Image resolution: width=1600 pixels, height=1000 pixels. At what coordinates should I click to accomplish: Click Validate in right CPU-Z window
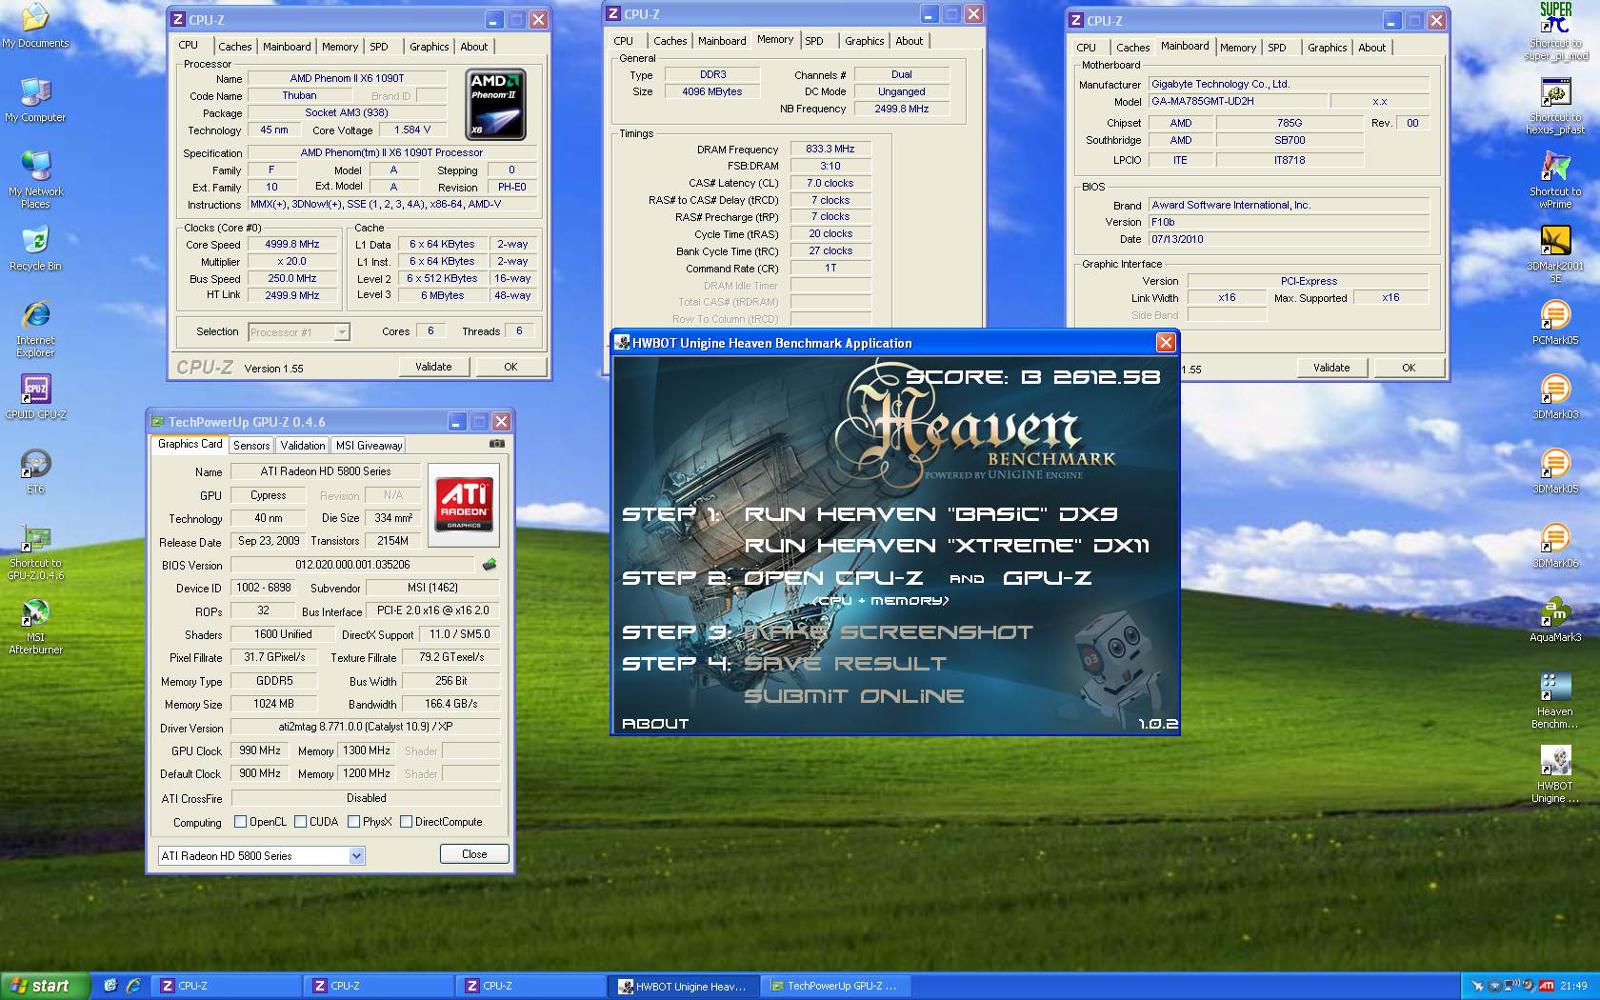(1331, 368)
